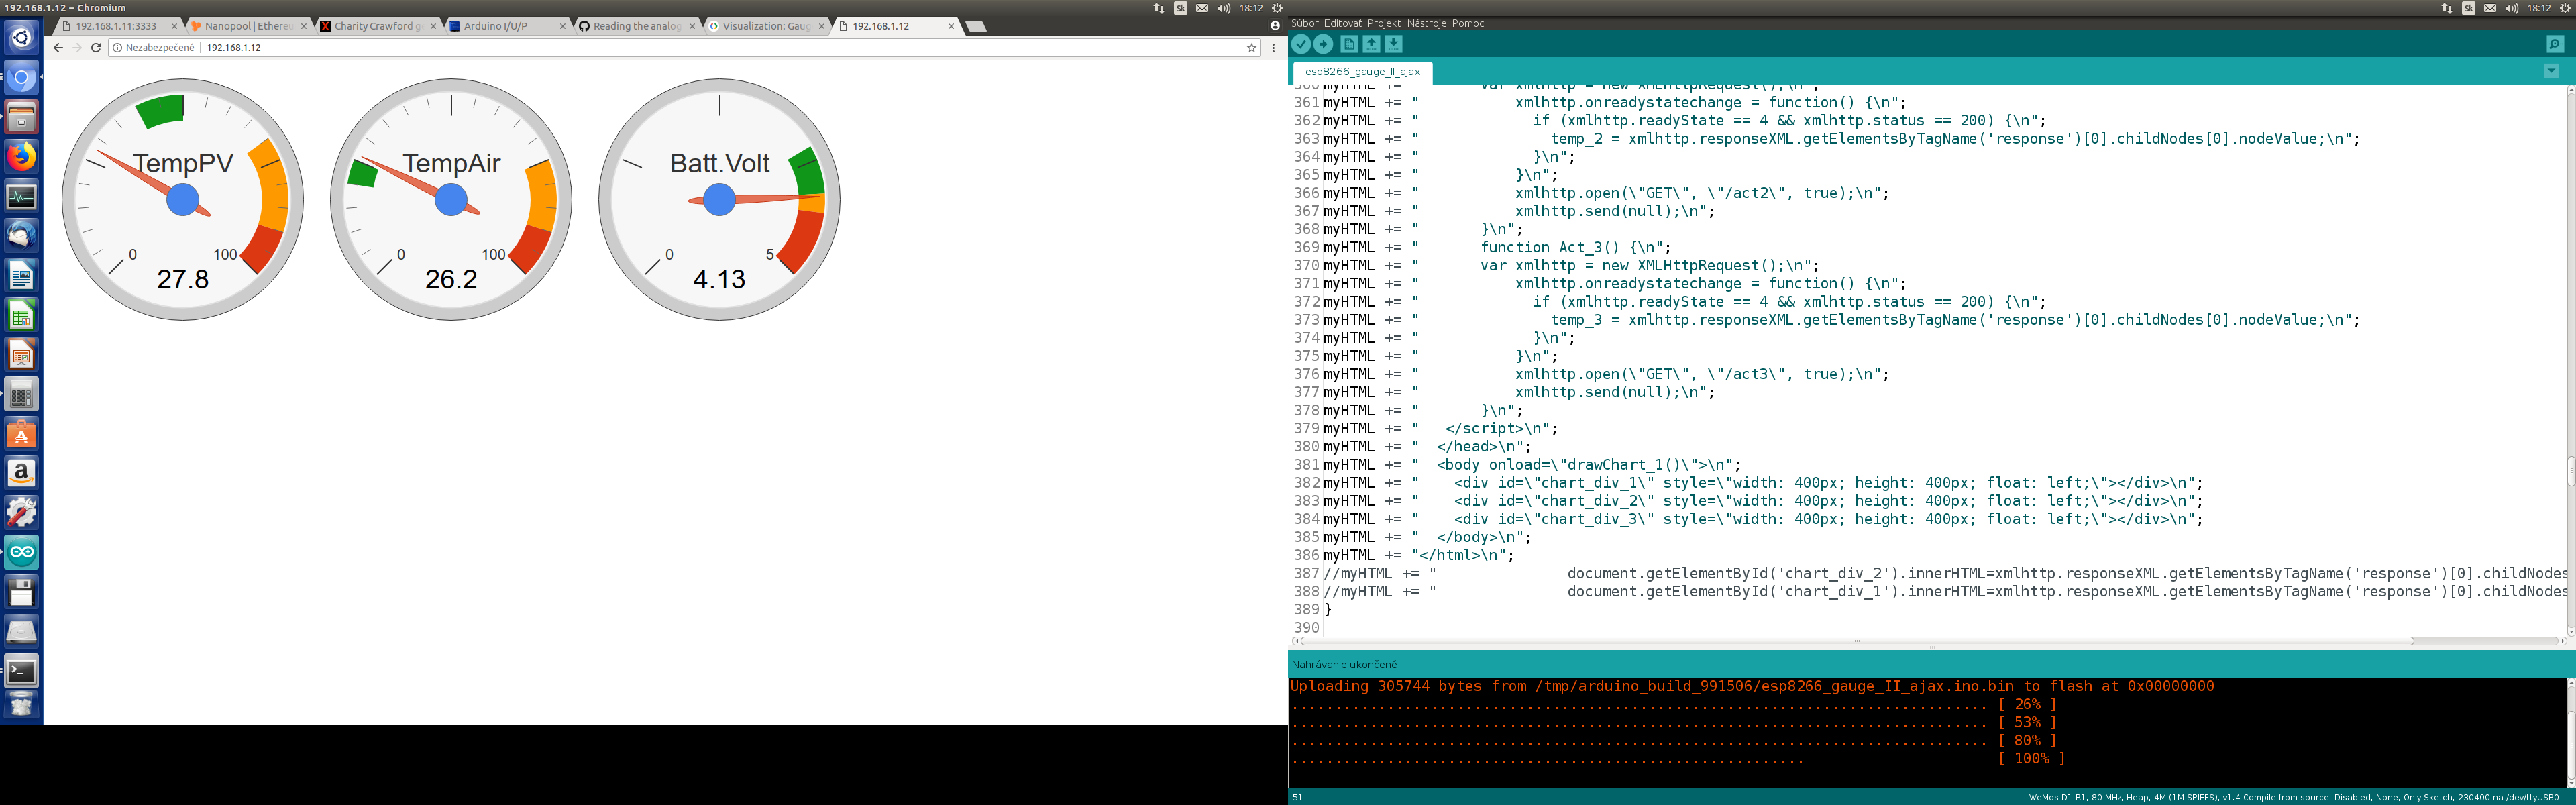
Task: Open the Sk keyboard layout indicator
Action: click(x=1180, y=8)
